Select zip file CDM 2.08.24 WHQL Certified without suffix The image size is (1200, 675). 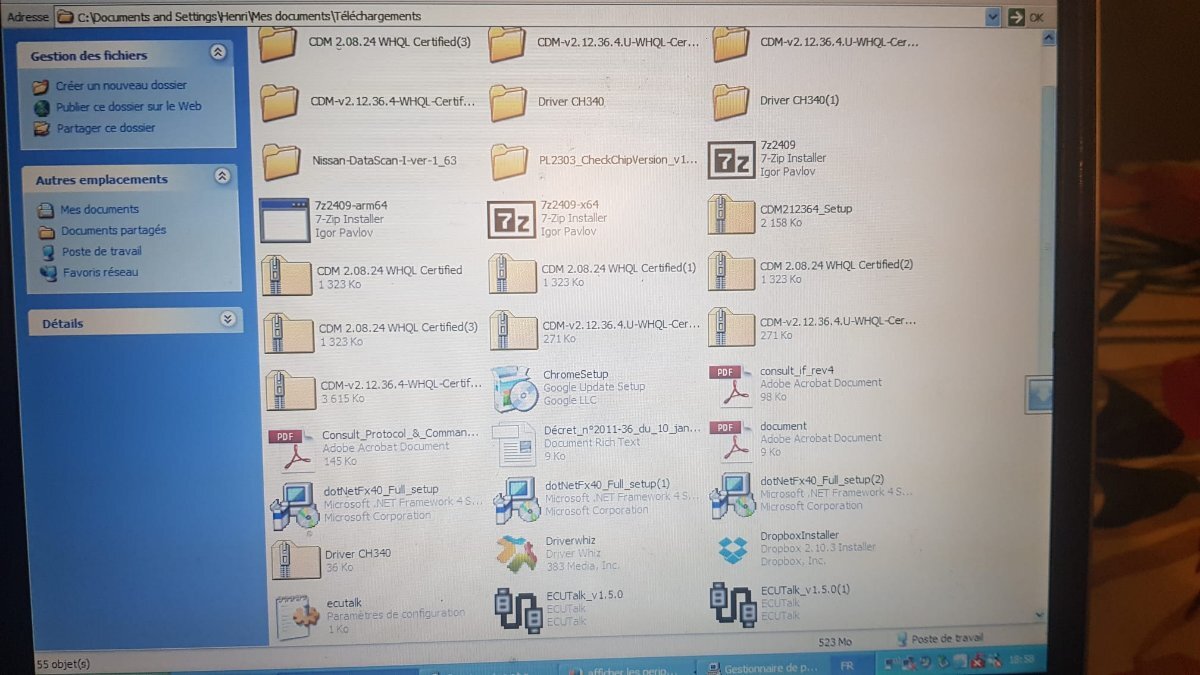tap(286, 276)
